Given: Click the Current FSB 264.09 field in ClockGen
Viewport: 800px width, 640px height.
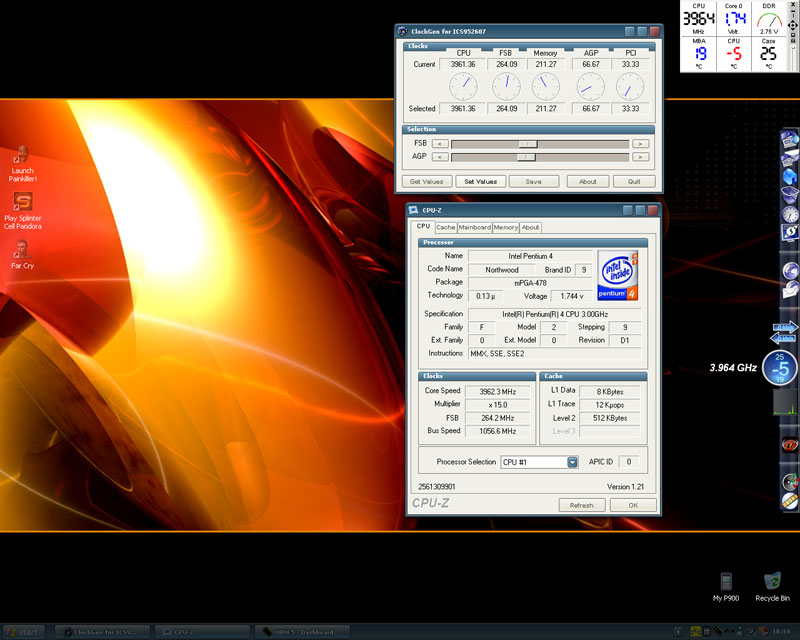Looking at the screenshot, I should click(x=506, y=64).
